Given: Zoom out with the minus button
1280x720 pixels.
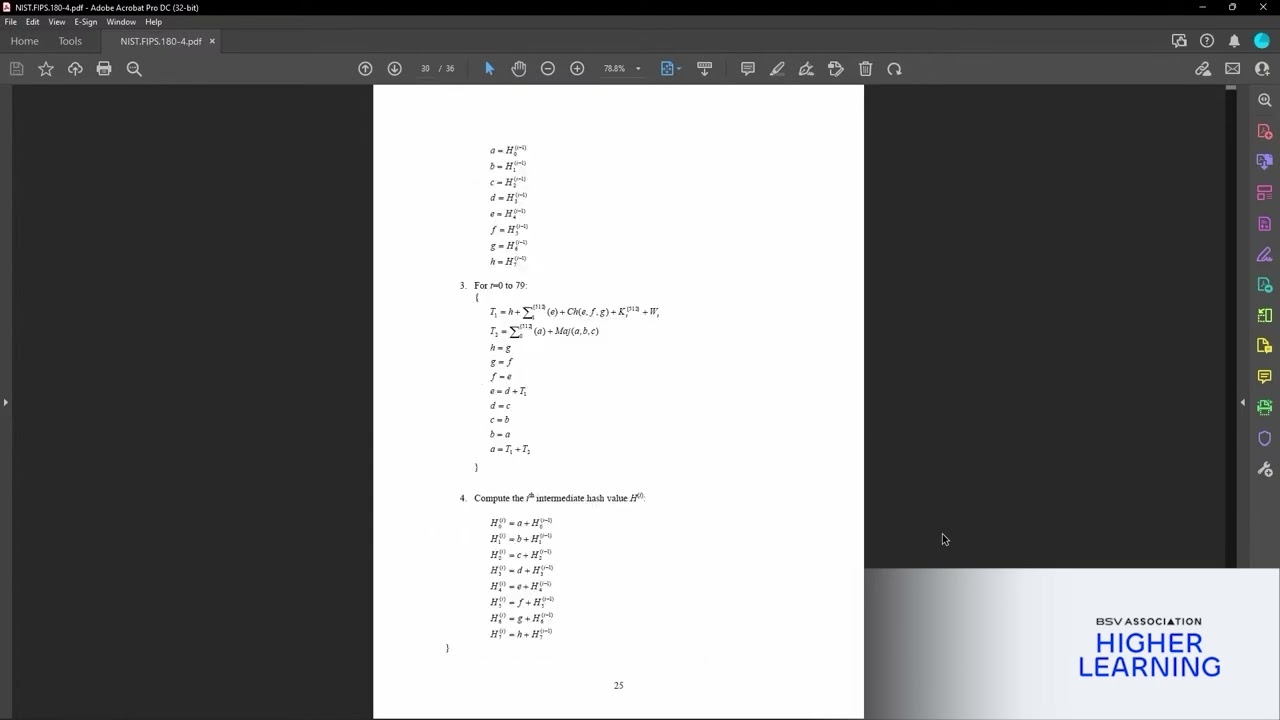Looking at the screenshot, I should pyautogui.click(x=548, y=69).
